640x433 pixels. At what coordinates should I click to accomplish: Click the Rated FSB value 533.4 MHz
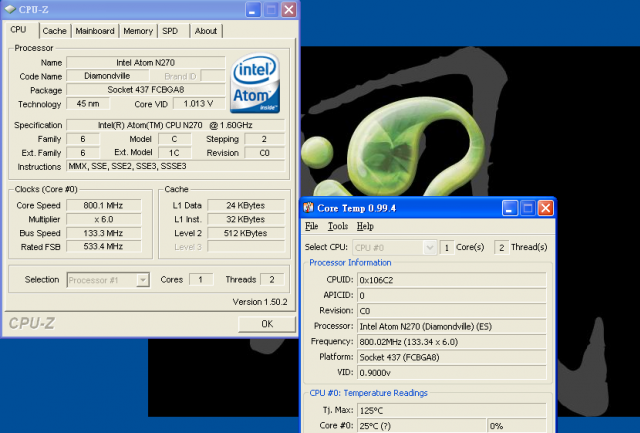pos(104,246)
